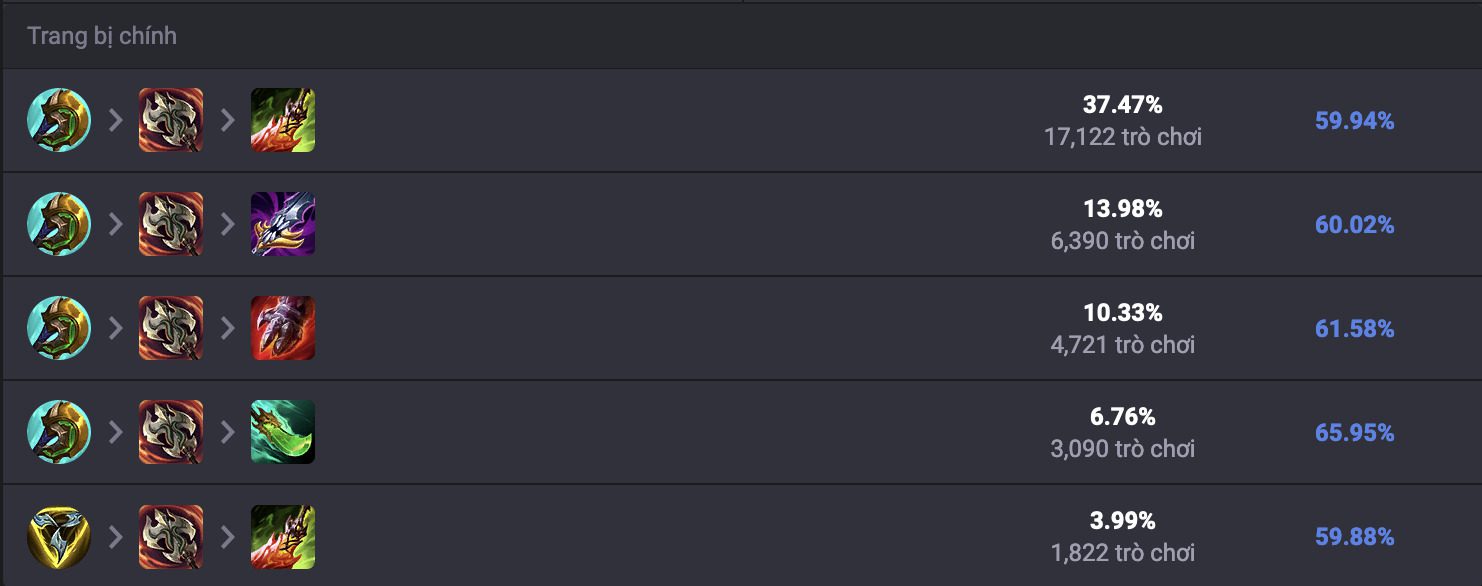1482x586 pixels.
Task: Click the green-red sword item in the 17,122 games row
Action: [x=283, y=120]
